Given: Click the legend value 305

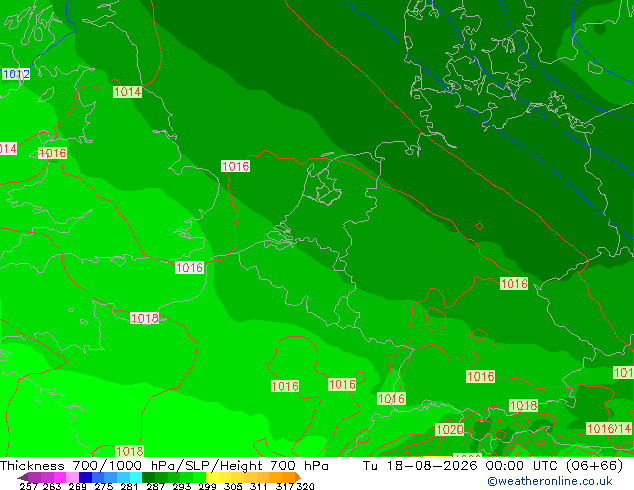Looking at the screenshot, I should [232, 486].
